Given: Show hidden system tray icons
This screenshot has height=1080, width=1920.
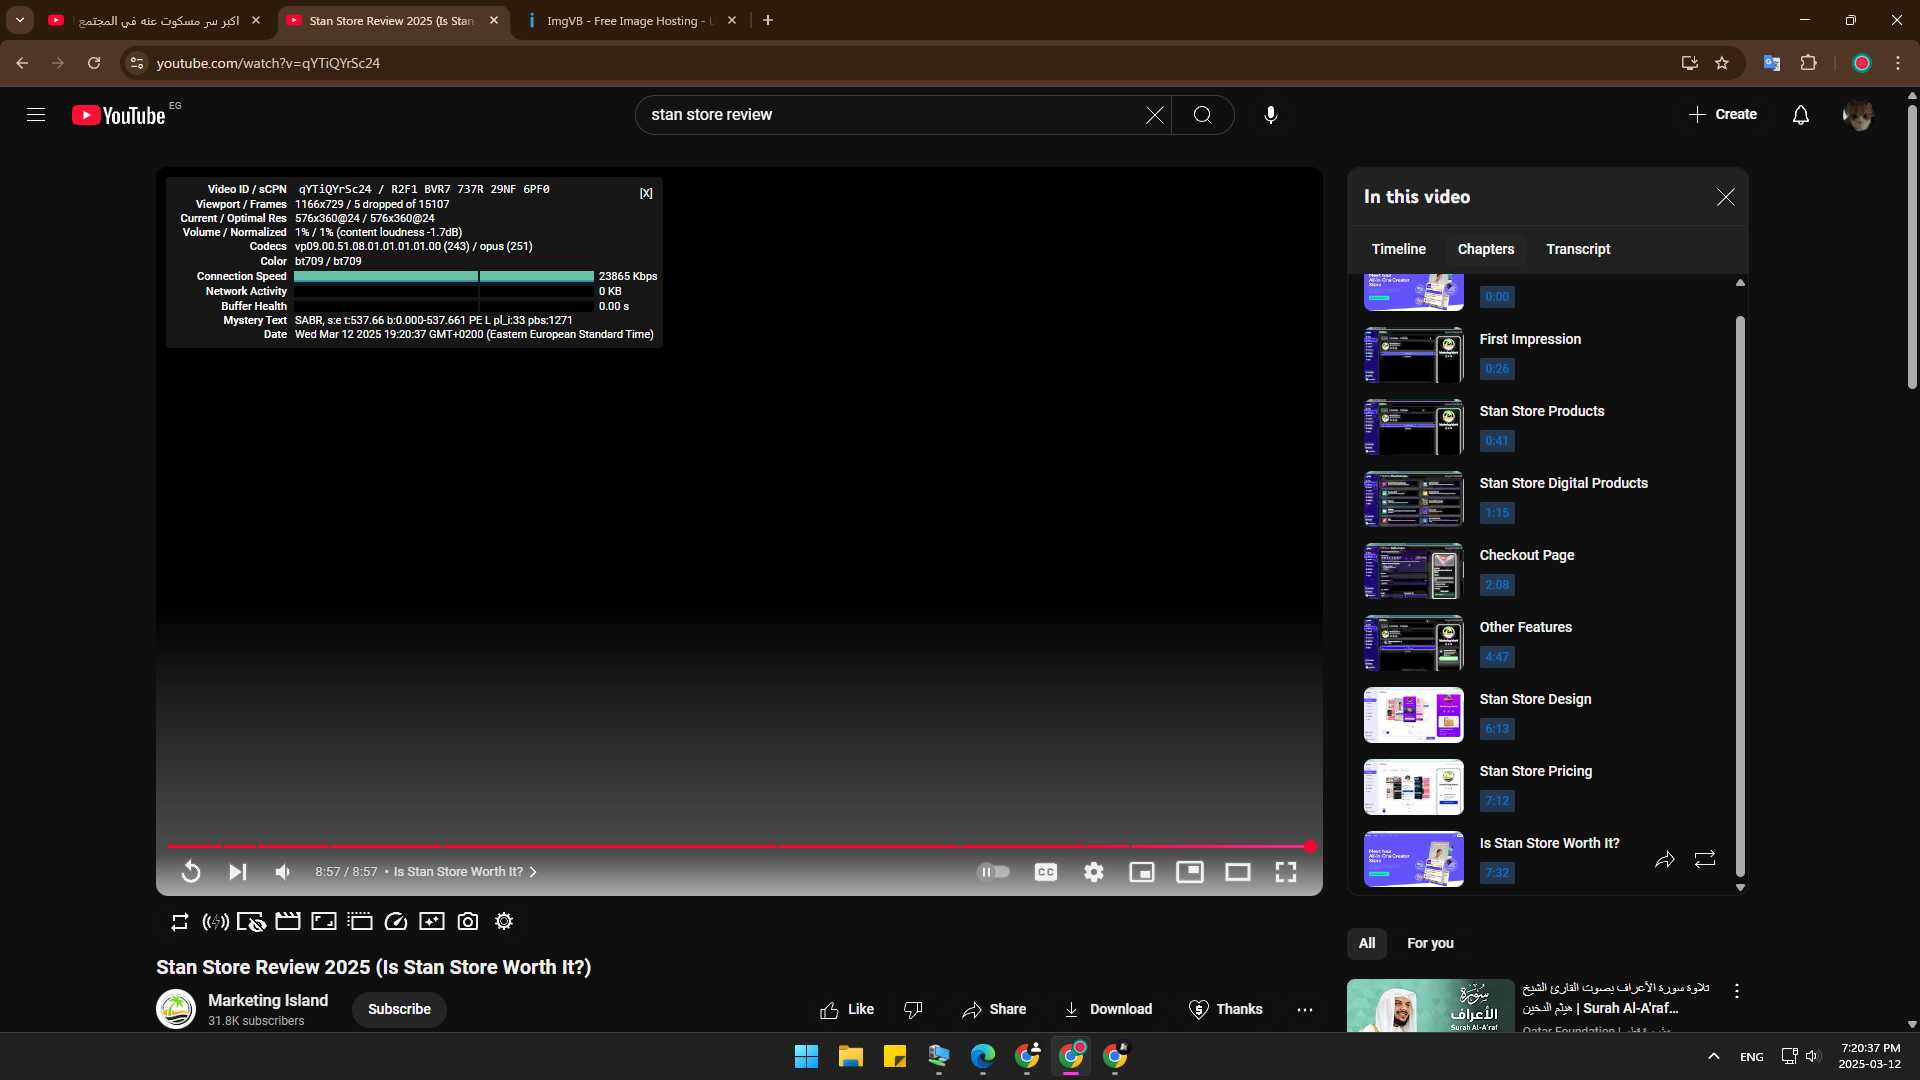Looking at the screenshot, I should (x=1713, y=1056).
